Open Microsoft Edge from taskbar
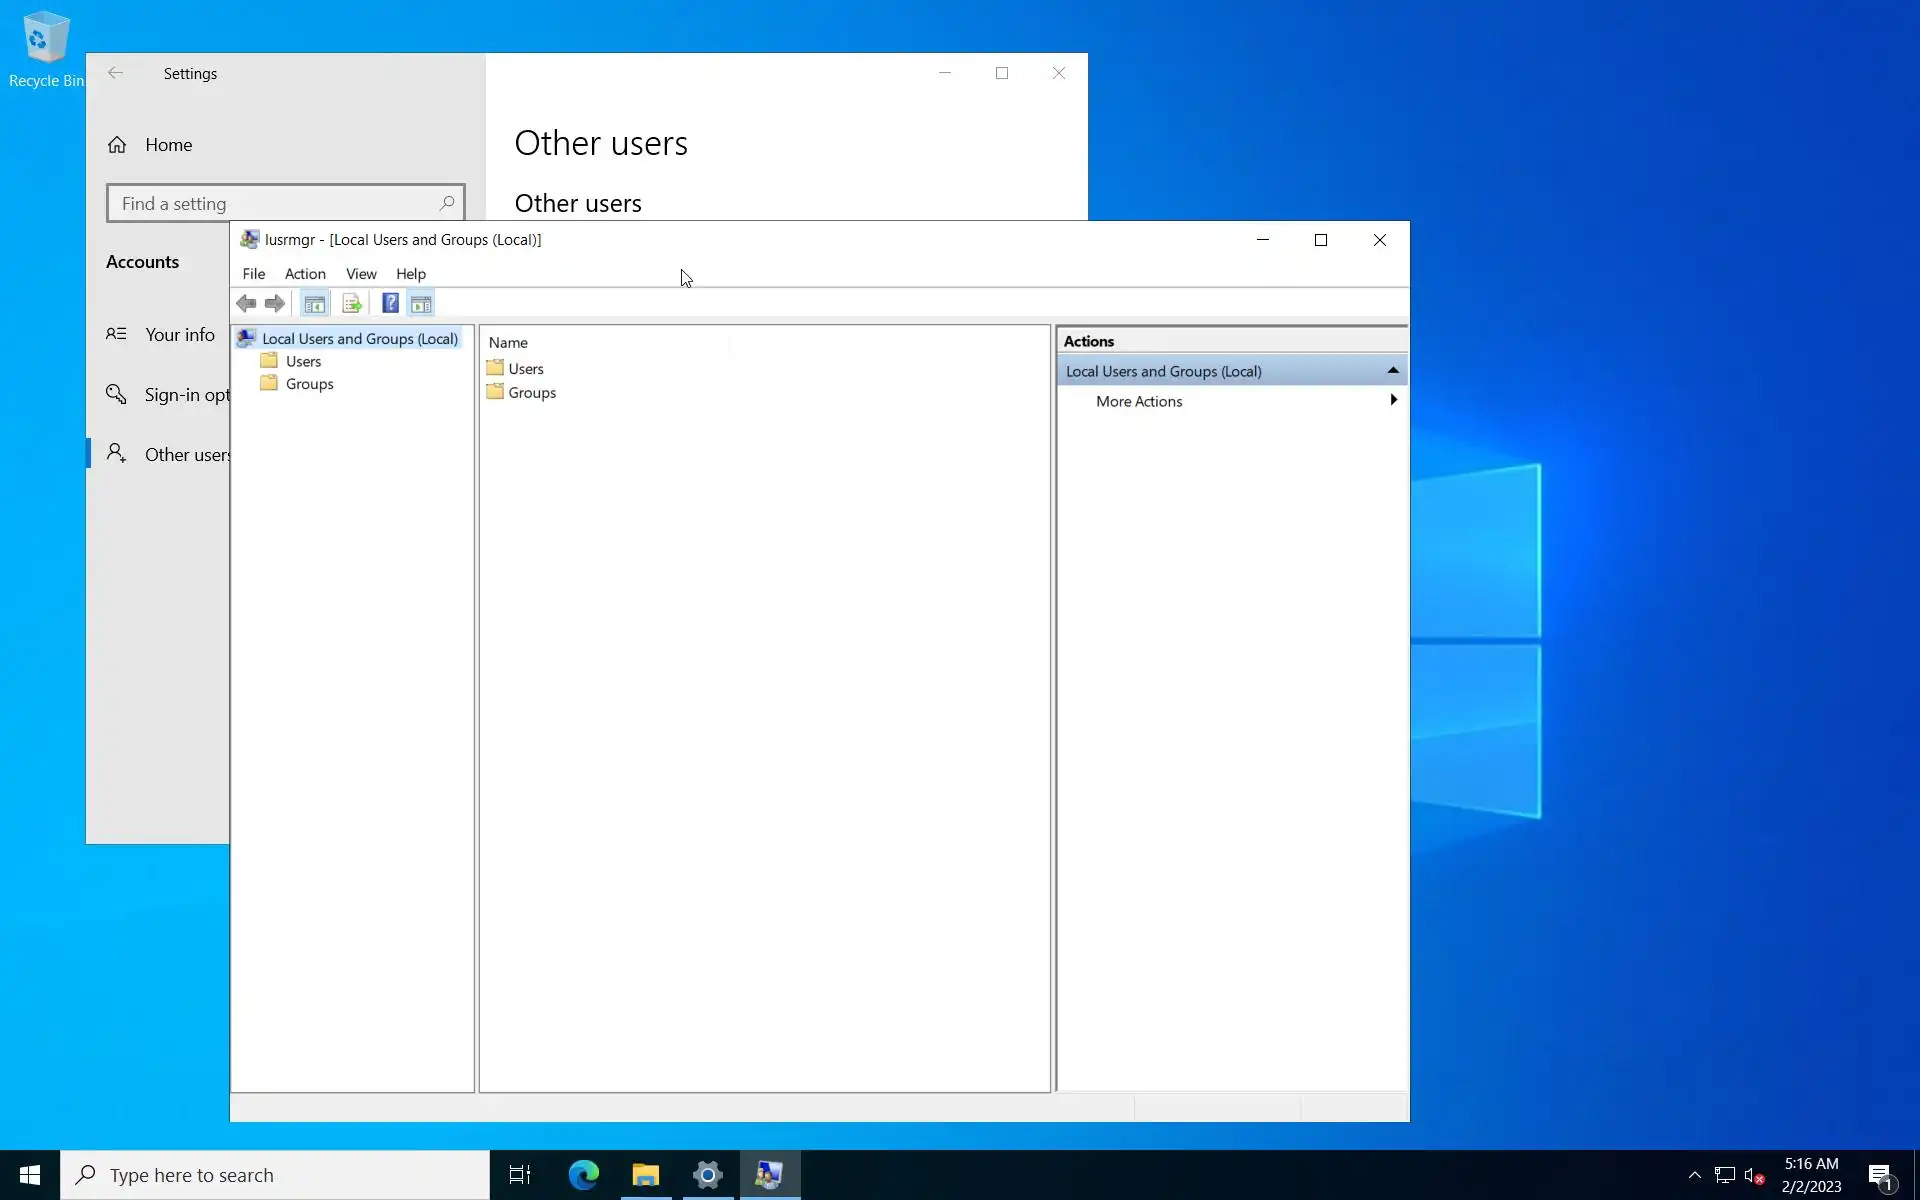This screenshot has width=1920, height=1200. [583, 1175]
